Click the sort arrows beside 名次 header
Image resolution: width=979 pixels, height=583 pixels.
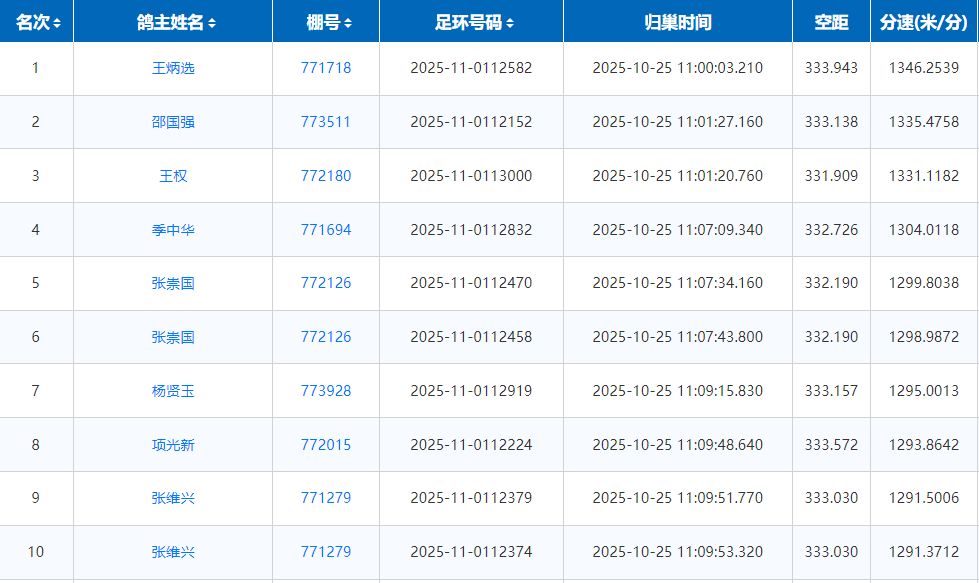pyautogui.click(x=57, y=23)
